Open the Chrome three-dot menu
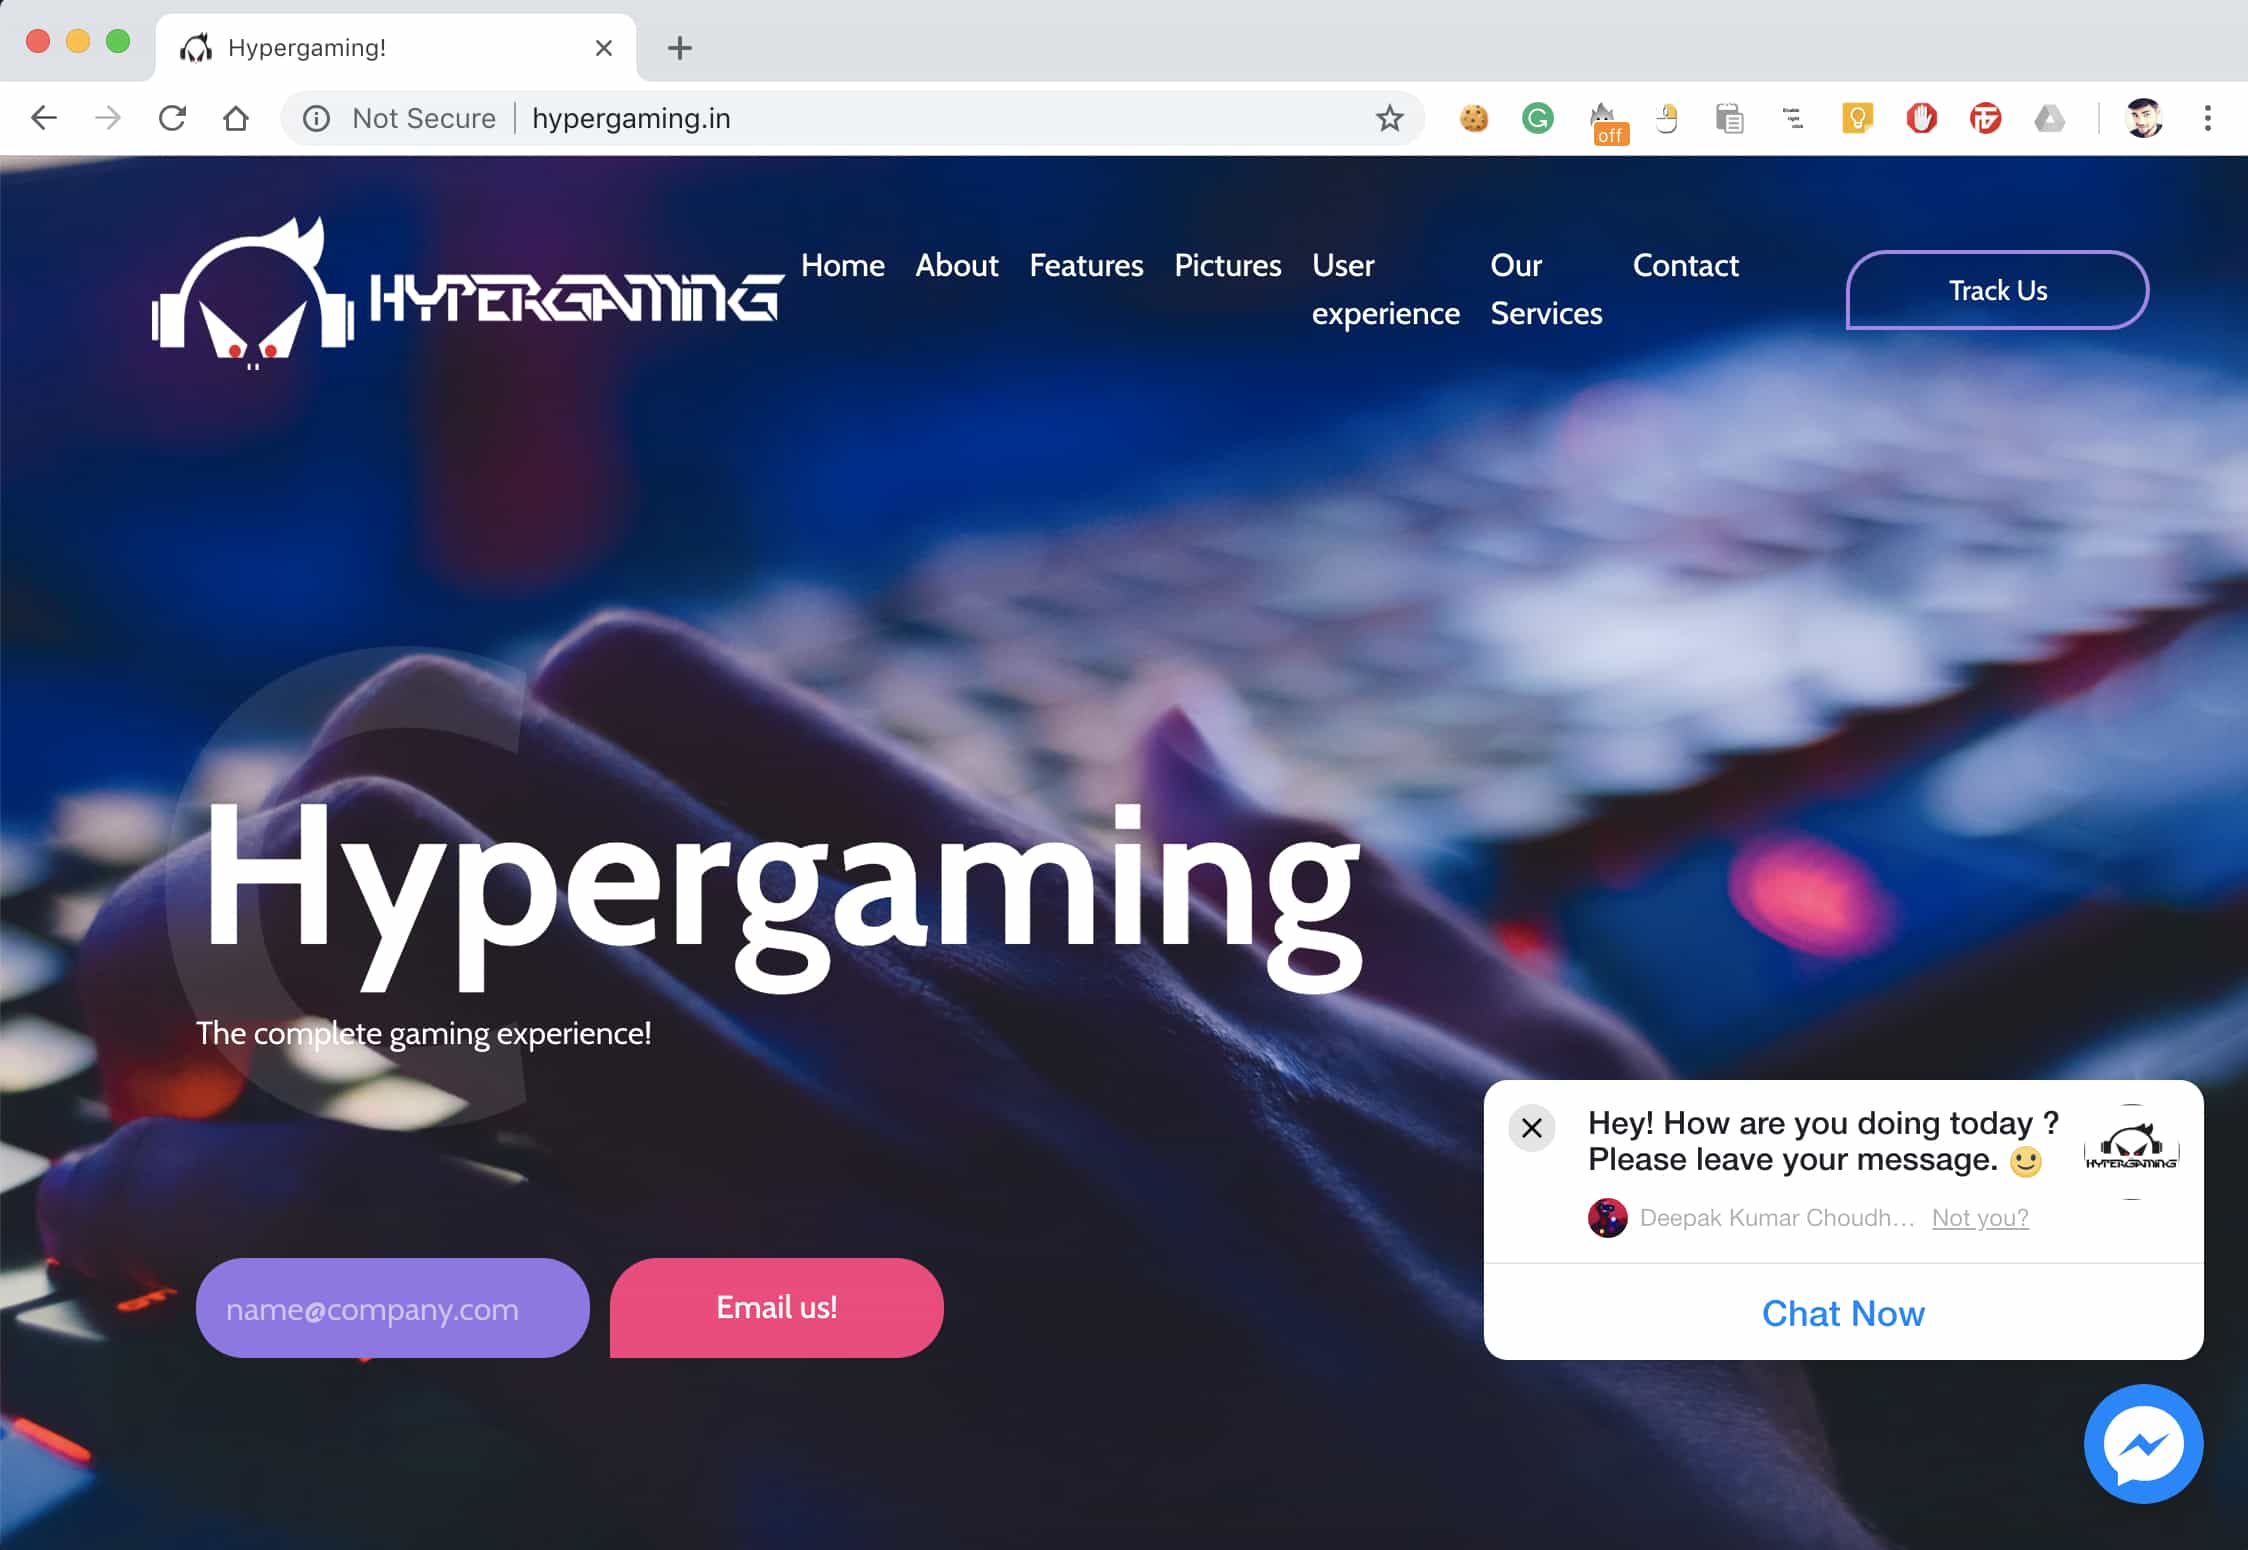Viewport: 2248px width, 1550px height. tap(2208, 118)
